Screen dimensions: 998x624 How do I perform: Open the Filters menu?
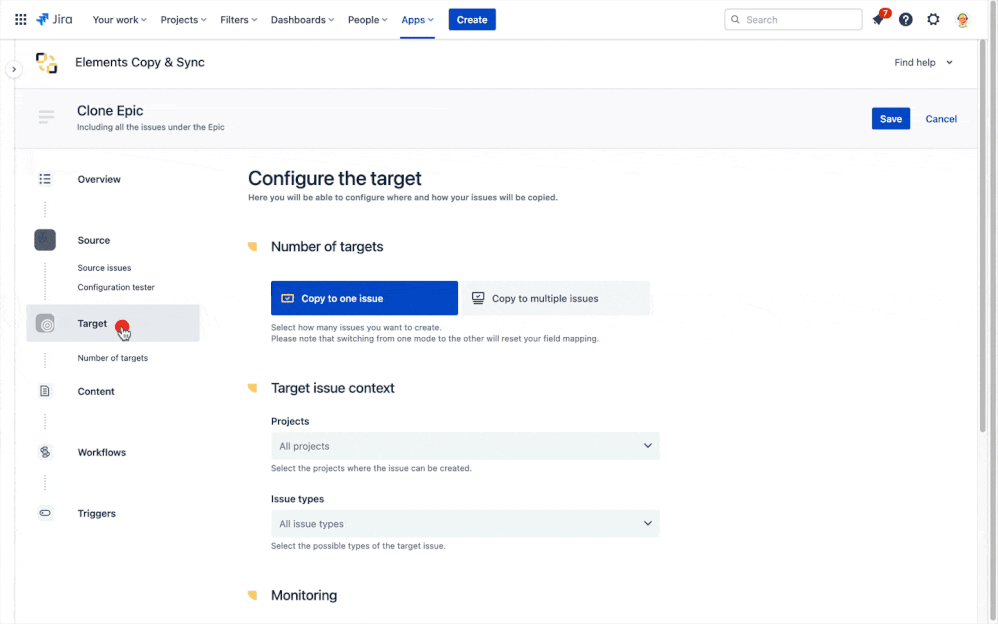239,20
